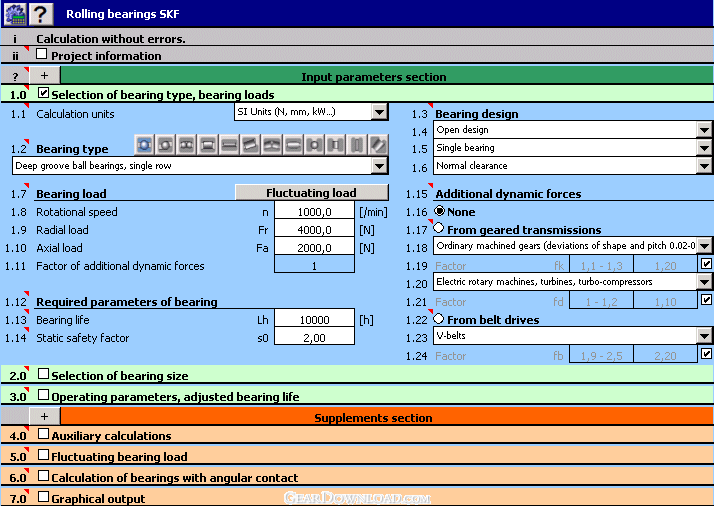Click the '1,1 - 1,3' fk range cell
This screenshot has height=506, width=714.
coord(601,266)
